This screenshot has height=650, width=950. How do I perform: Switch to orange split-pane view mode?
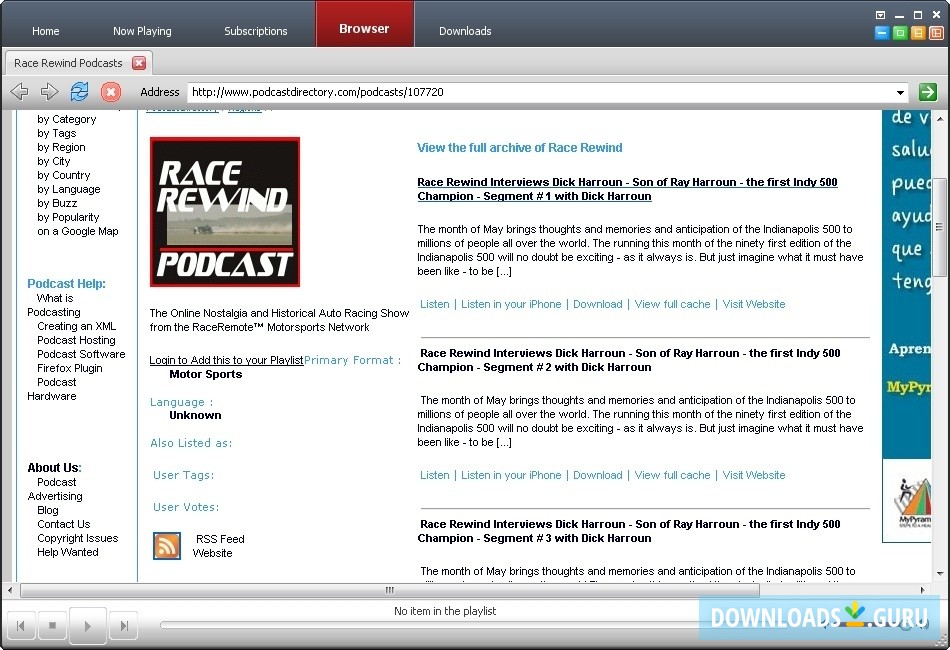[918, 33]
